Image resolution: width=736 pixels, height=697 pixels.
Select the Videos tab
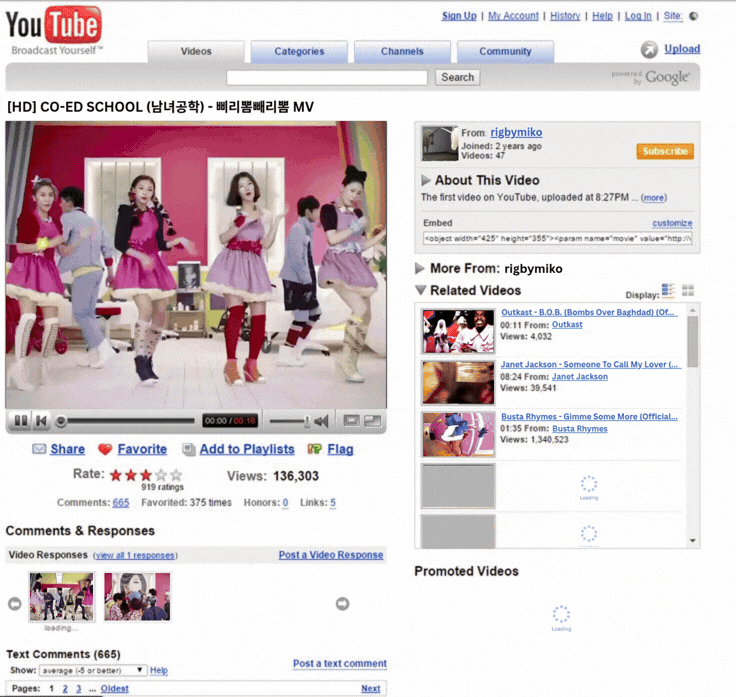click(196, 52)
